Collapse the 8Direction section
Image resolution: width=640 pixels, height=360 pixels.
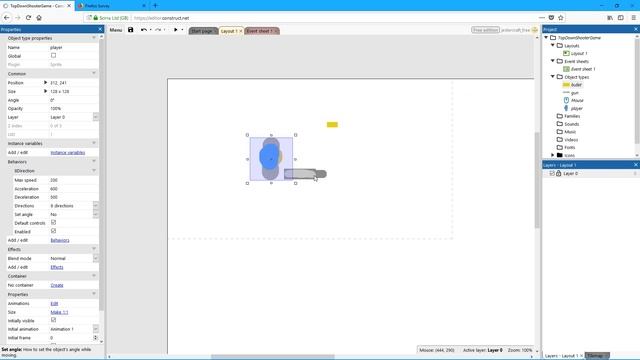pyautogui.click(x=94, y=171)
